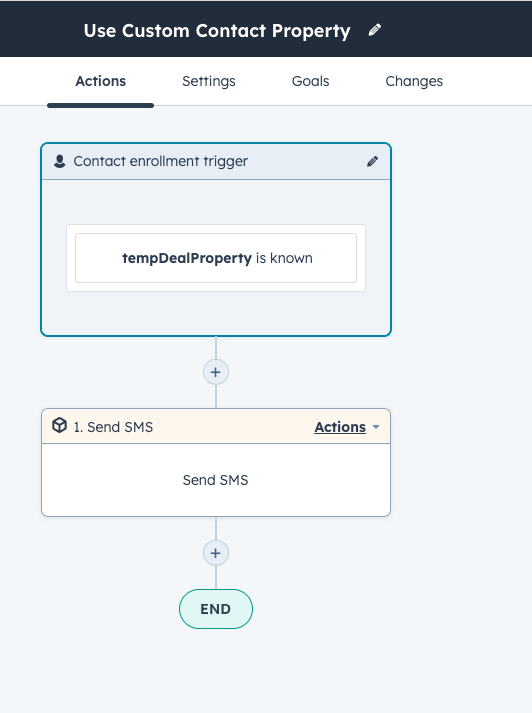
Task: Edit enrollment trigger via pencil icon
Action: pos(372,161)
